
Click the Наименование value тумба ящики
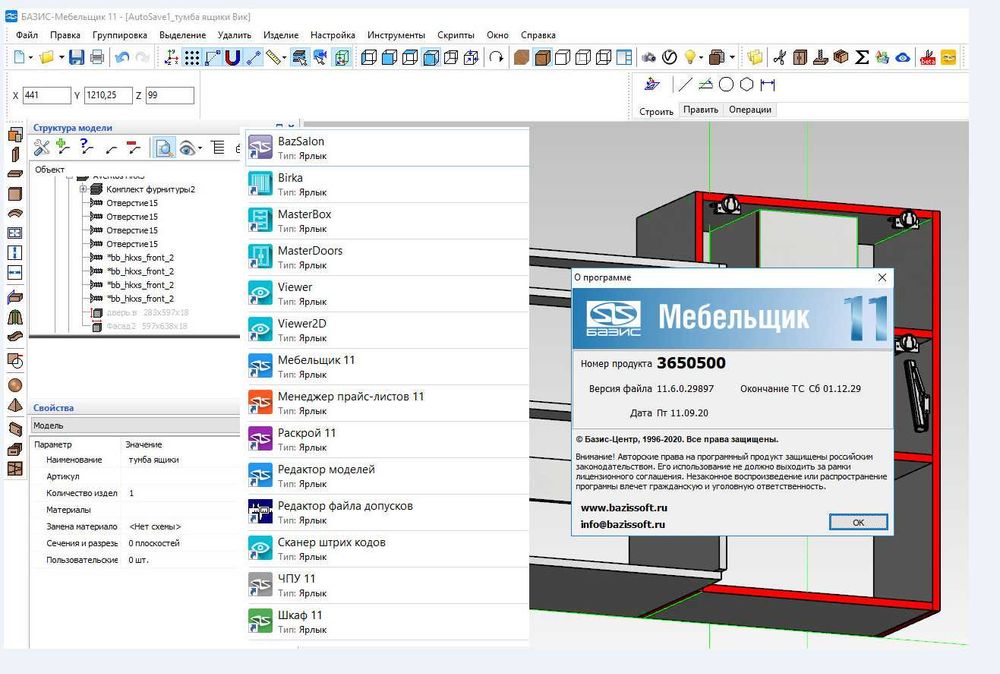(154, 460)
